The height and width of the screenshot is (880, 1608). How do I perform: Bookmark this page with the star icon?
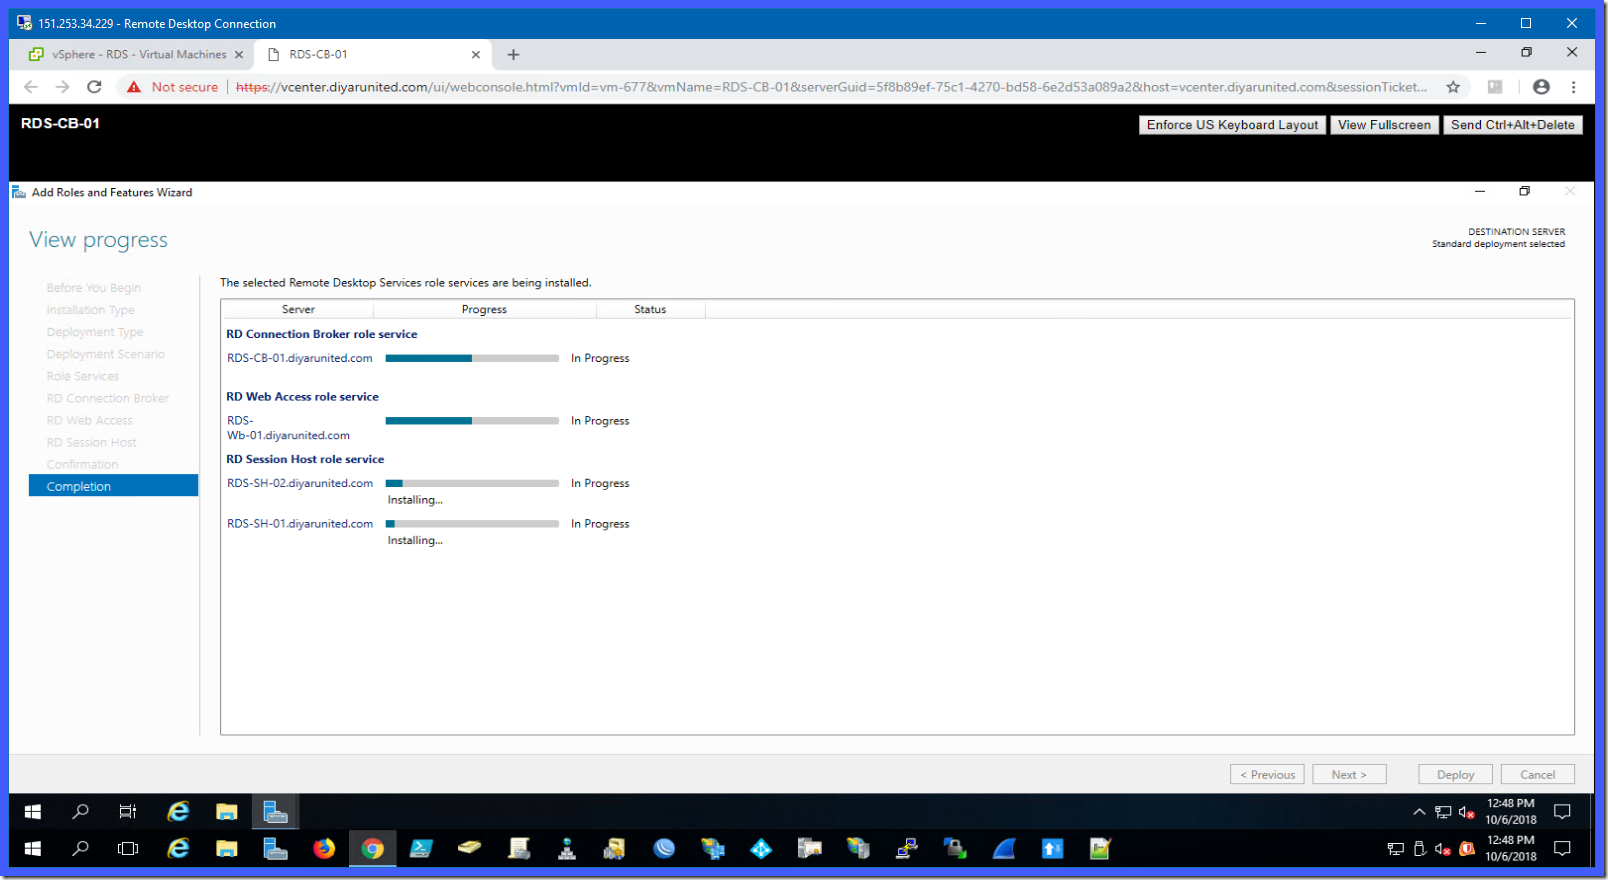click(1453, 87)
